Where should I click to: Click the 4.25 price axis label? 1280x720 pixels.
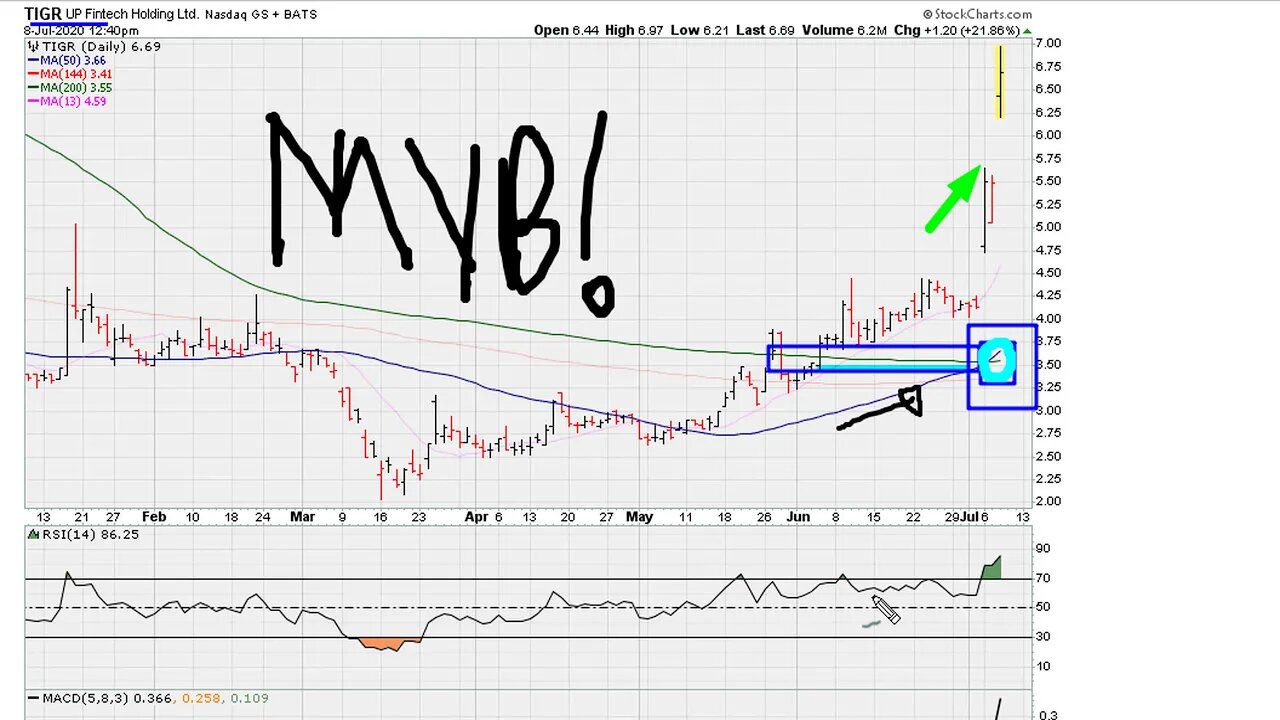point(1047,296)
